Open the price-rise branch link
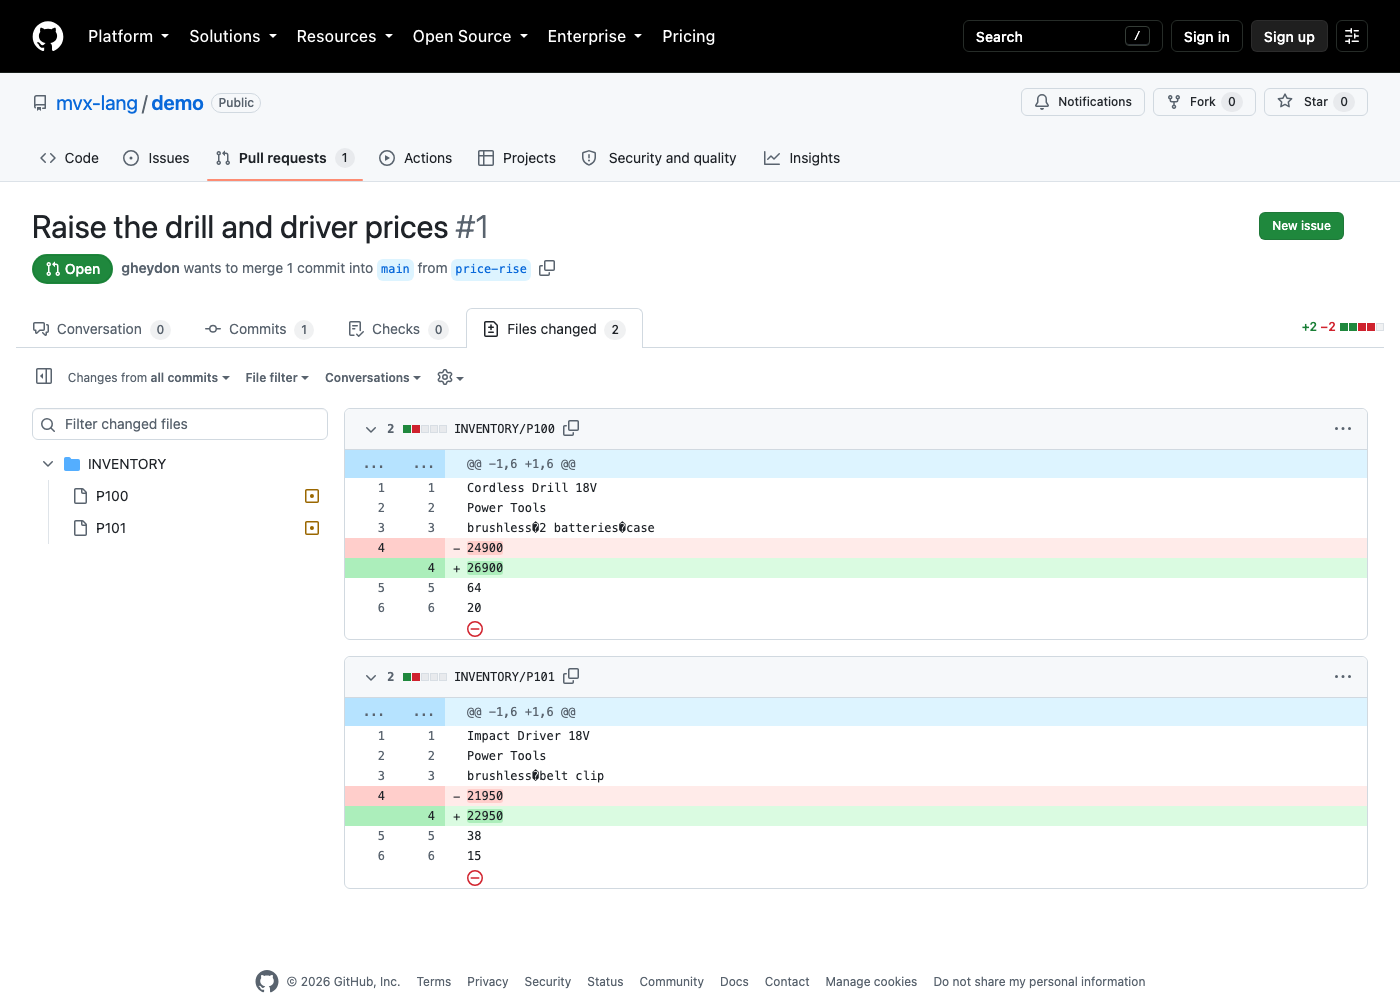The width and height of the screenshot is (1400, 1000). point(490,269)
